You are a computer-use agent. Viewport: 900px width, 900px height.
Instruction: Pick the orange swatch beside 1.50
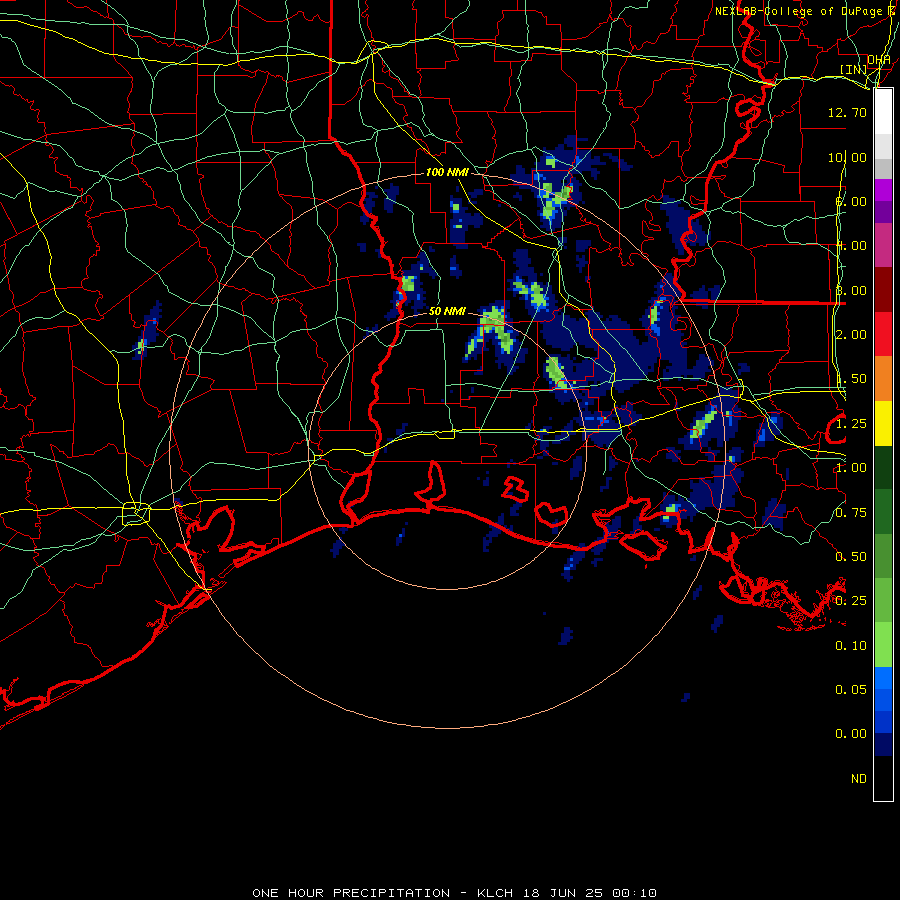(883, 378)
